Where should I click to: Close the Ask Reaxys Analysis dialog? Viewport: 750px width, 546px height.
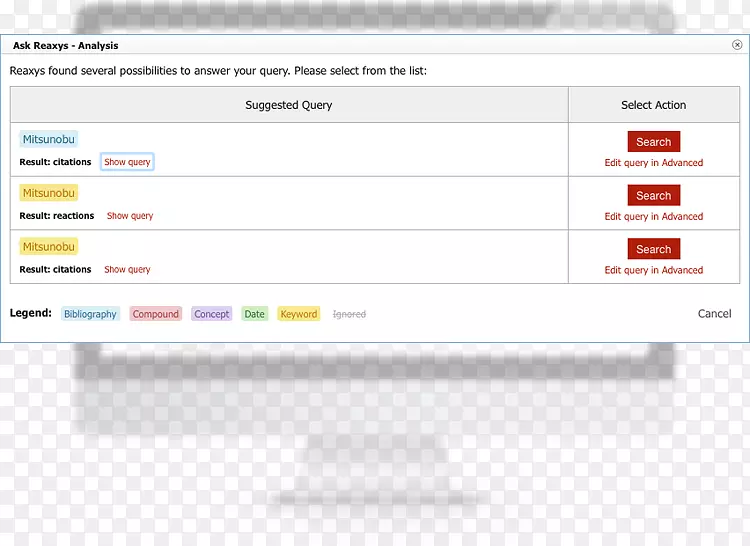pyautogui.click(x=737, y=45)
